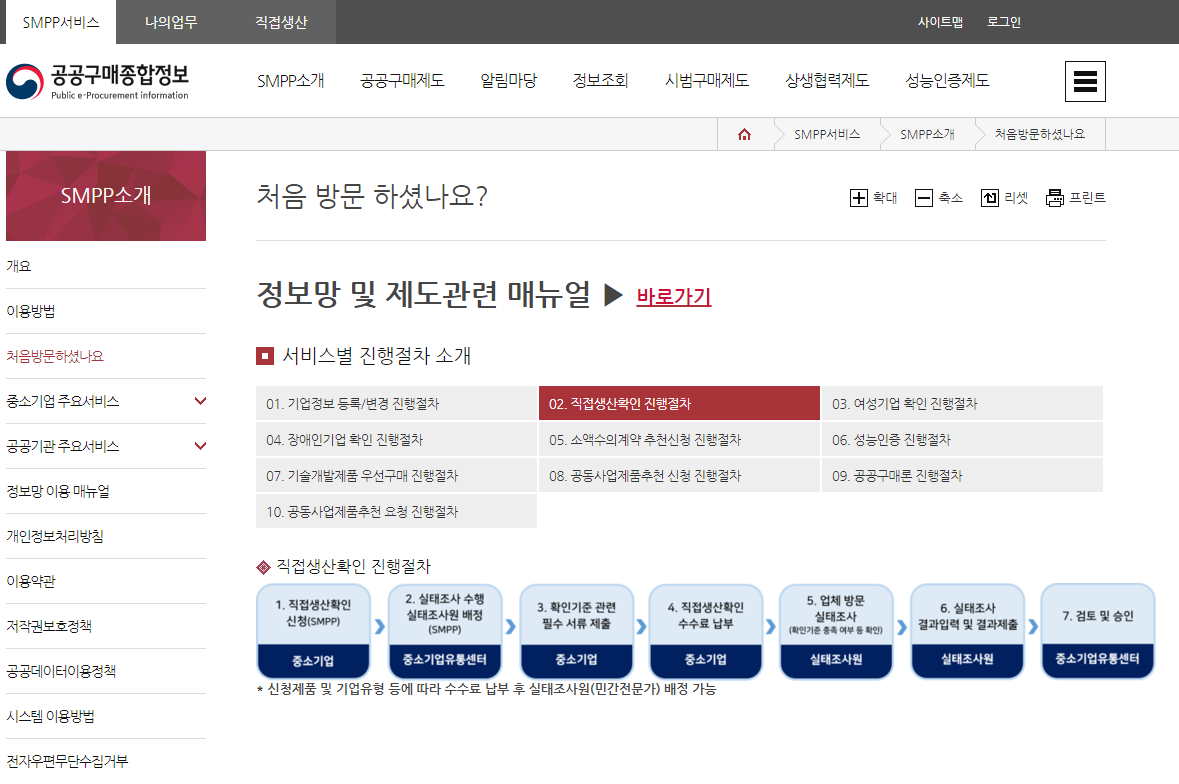Image resolution: width=1179 pixels, height=784 pixels.
Task: Open the 성능인증제도 main menu
Action: pos(947,80)
